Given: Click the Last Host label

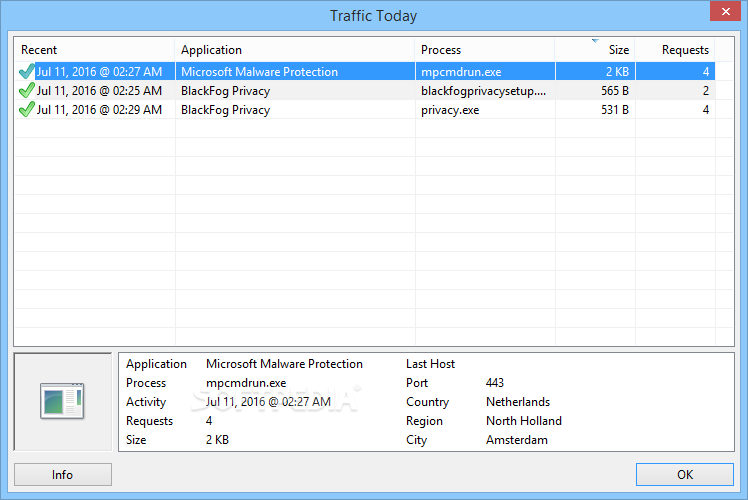Looking at the screenshot, I should pos(430,364).
